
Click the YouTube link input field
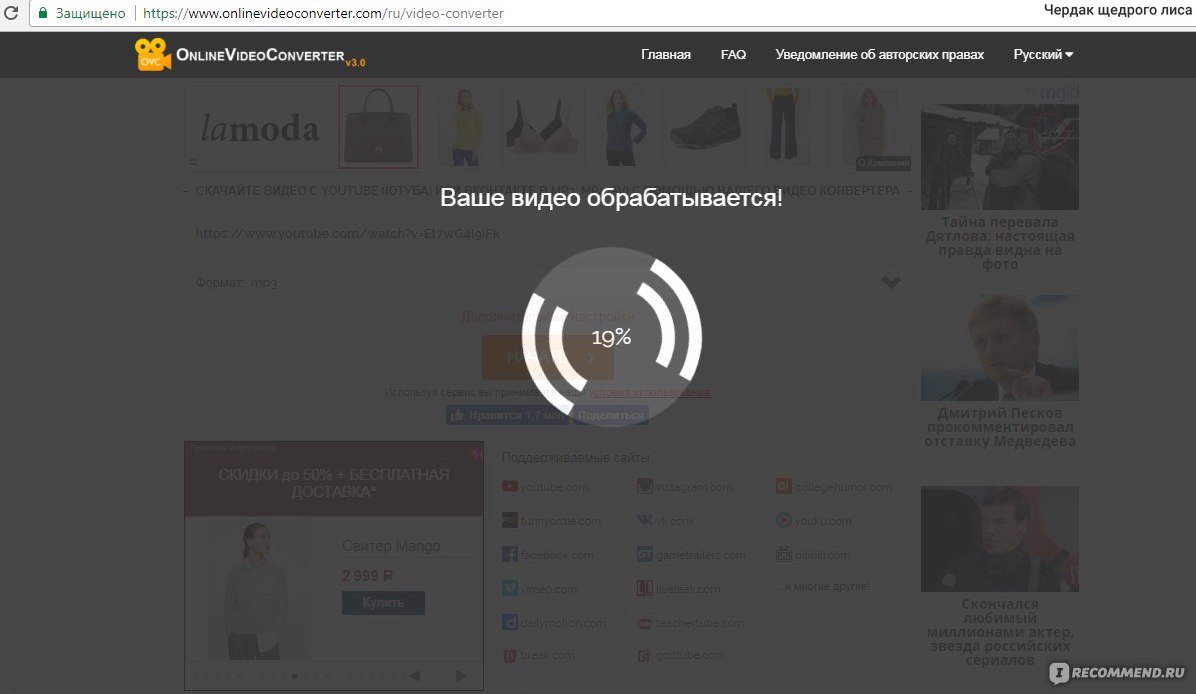(548, 233)
